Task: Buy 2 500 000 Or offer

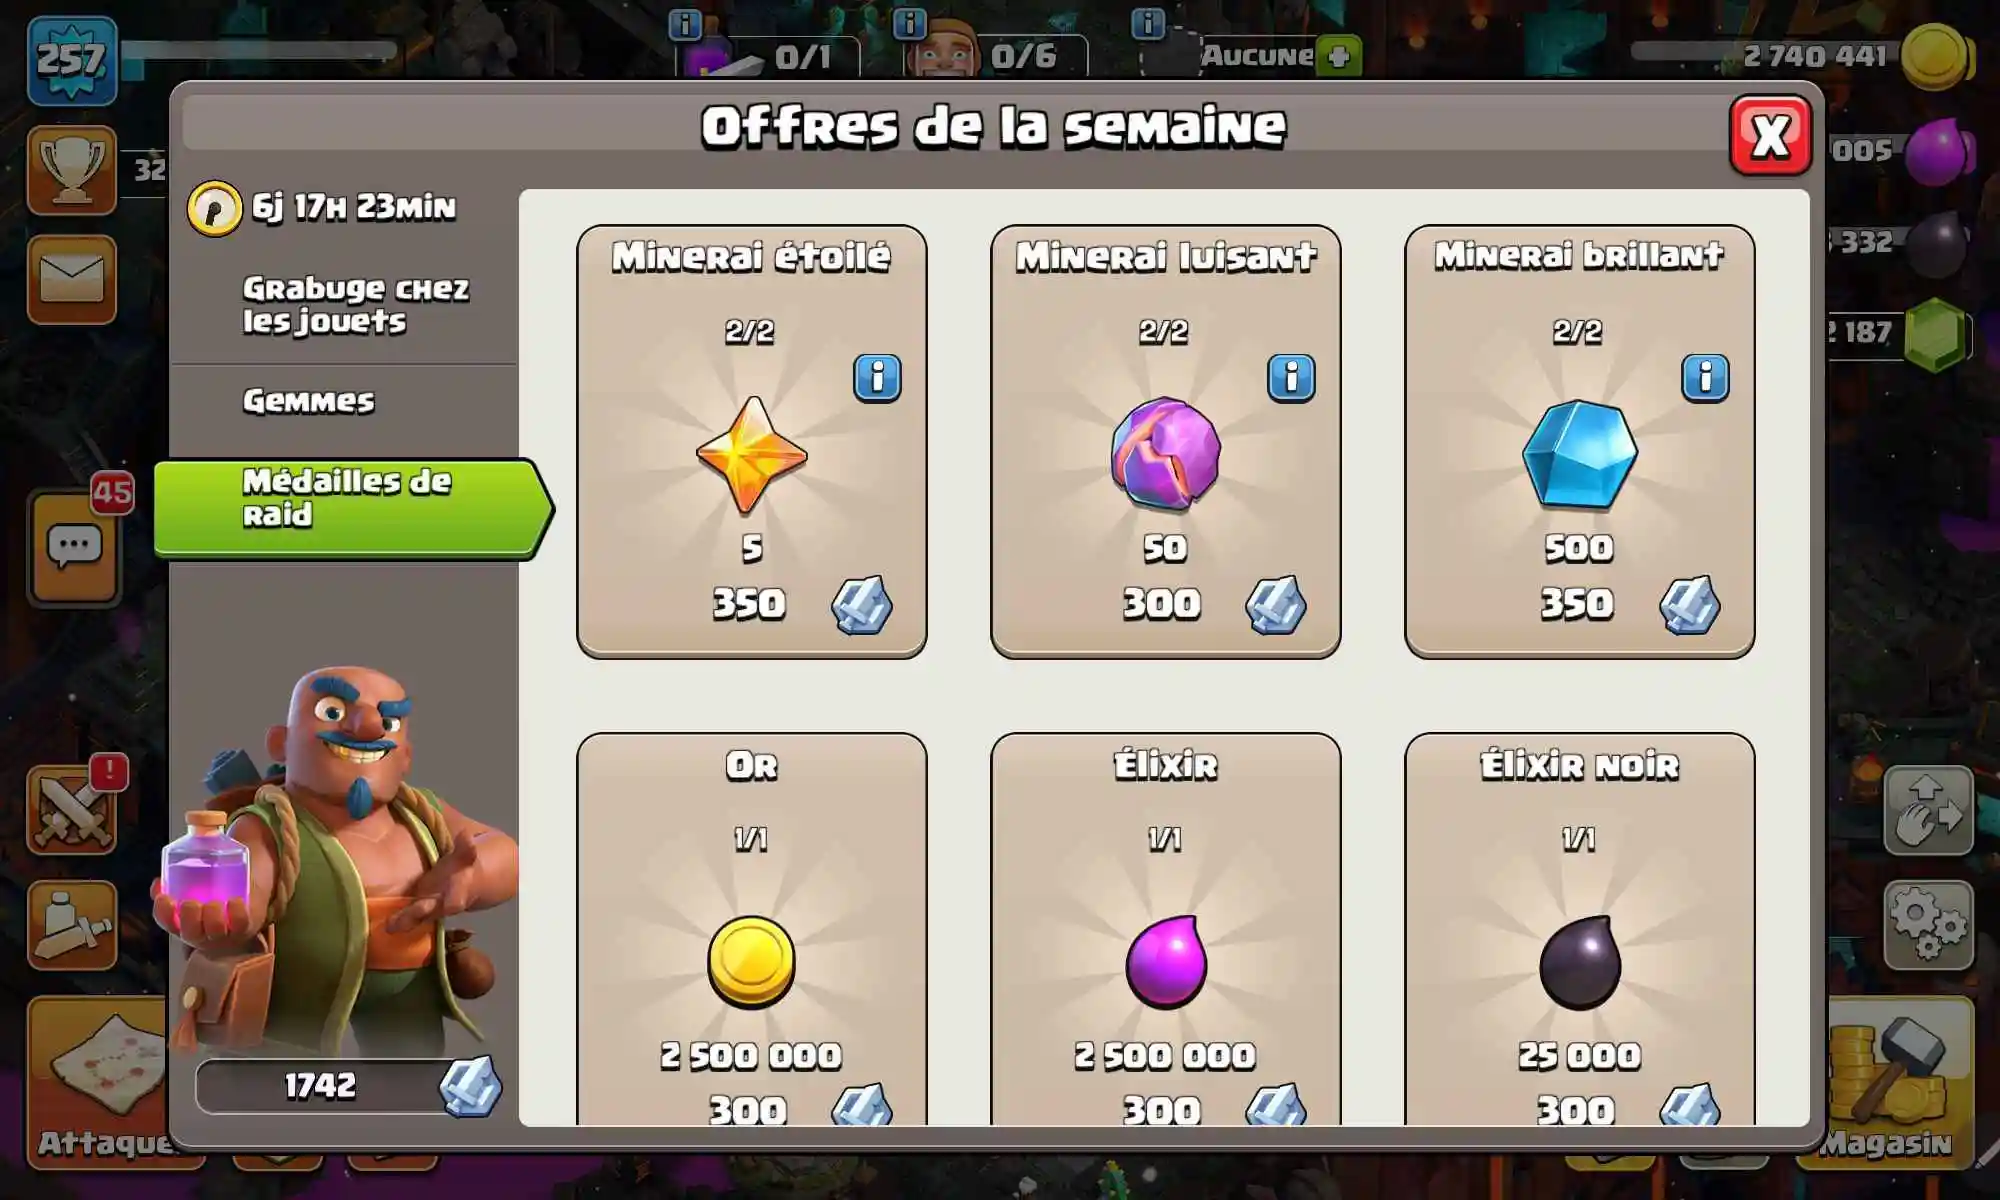Action: [x=752, y=930]
